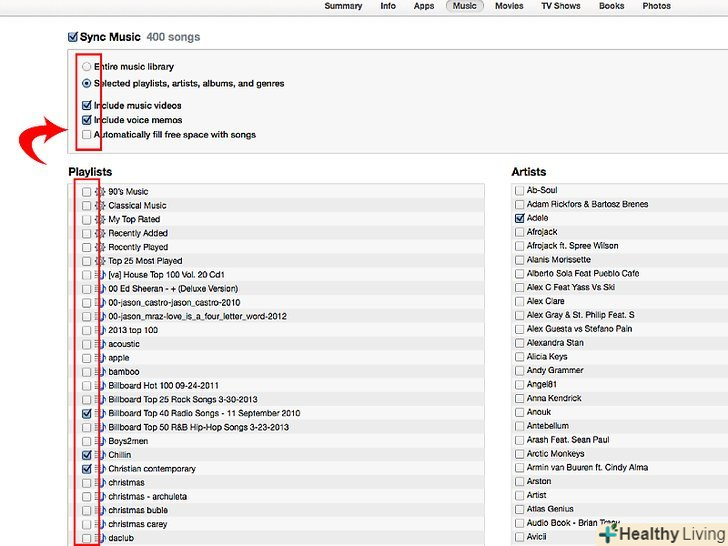Click the Andy Grammer artist name

tap(555, 370)
